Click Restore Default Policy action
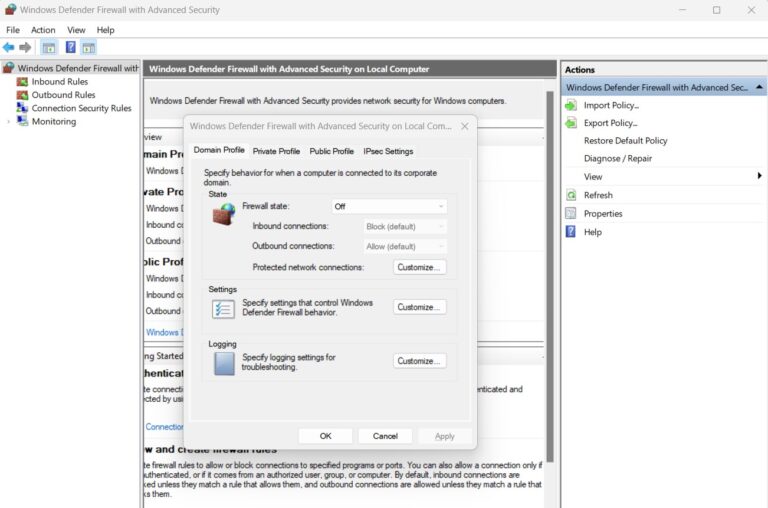 click(x=625, y=141)
